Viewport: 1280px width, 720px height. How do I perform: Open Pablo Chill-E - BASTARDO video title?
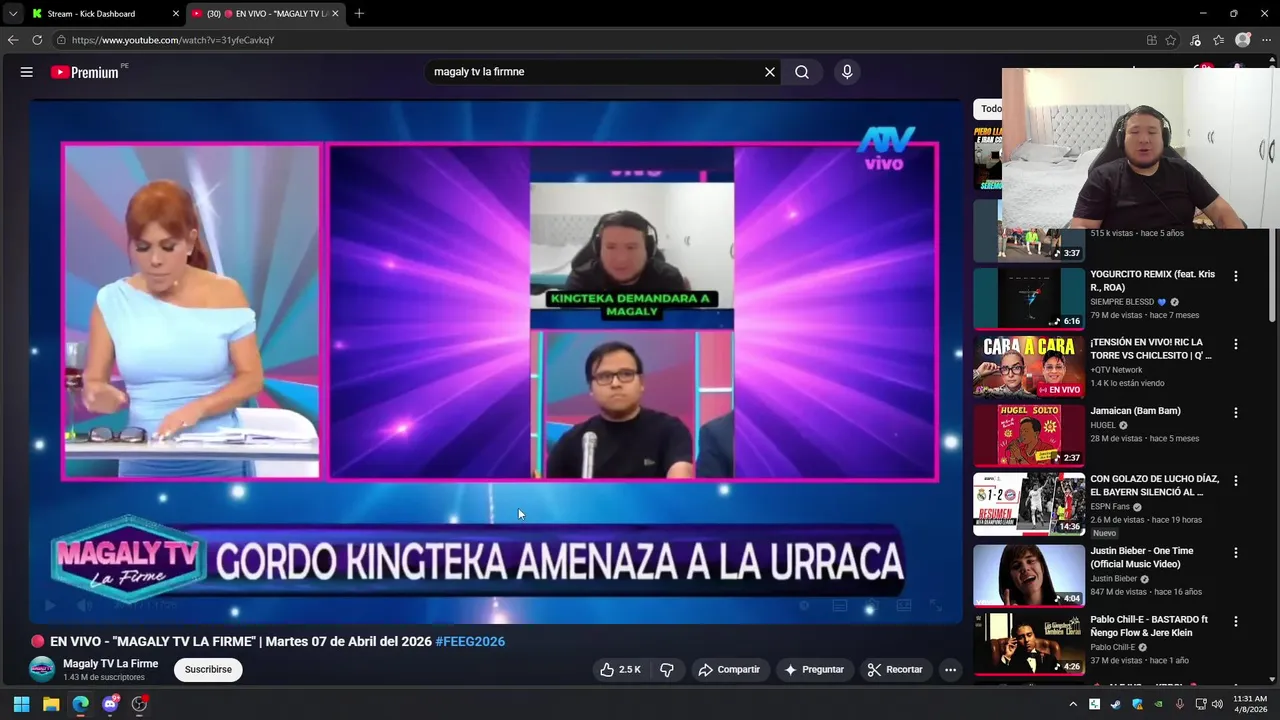point(1150,626)
